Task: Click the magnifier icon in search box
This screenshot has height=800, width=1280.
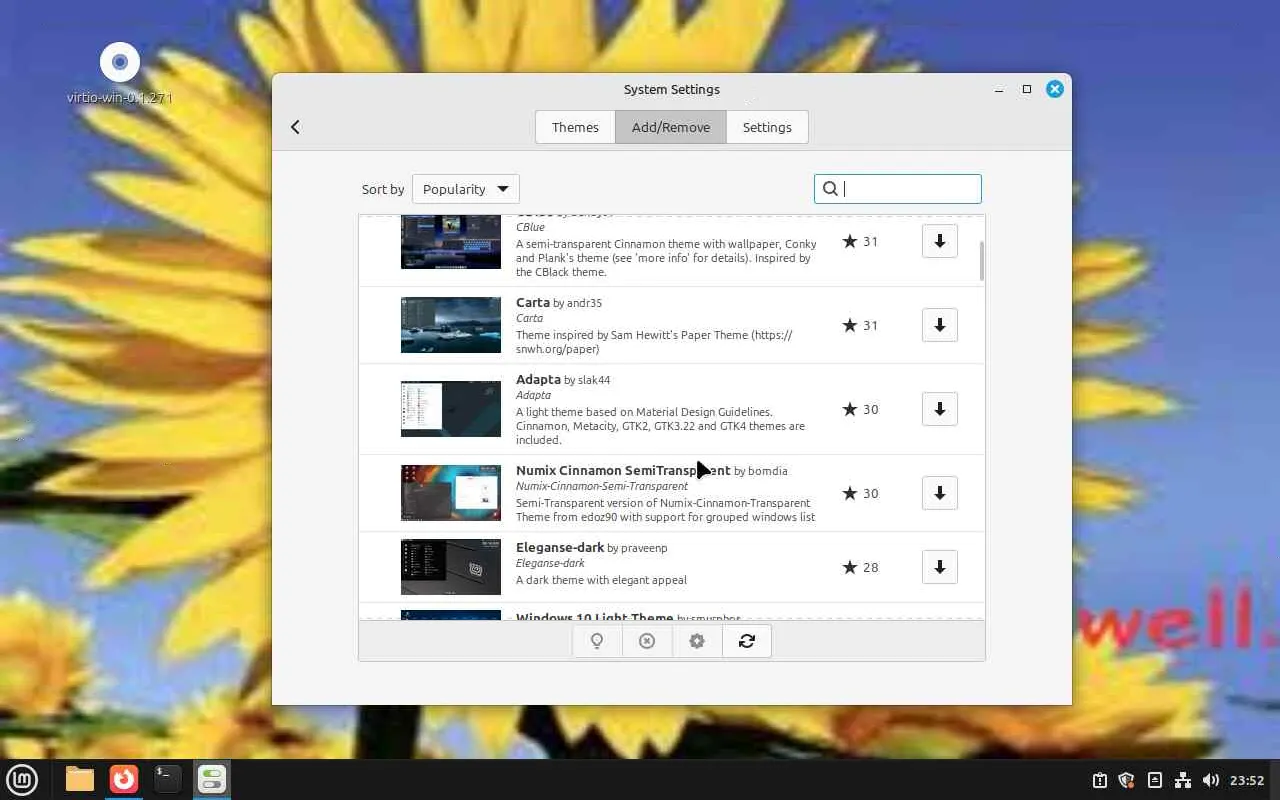Action: coord(830,189)
